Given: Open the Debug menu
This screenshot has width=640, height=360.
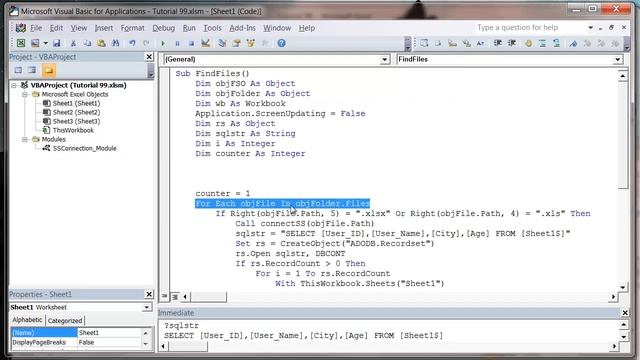Looking at the screenshot, I should click(x=164, y=28).
